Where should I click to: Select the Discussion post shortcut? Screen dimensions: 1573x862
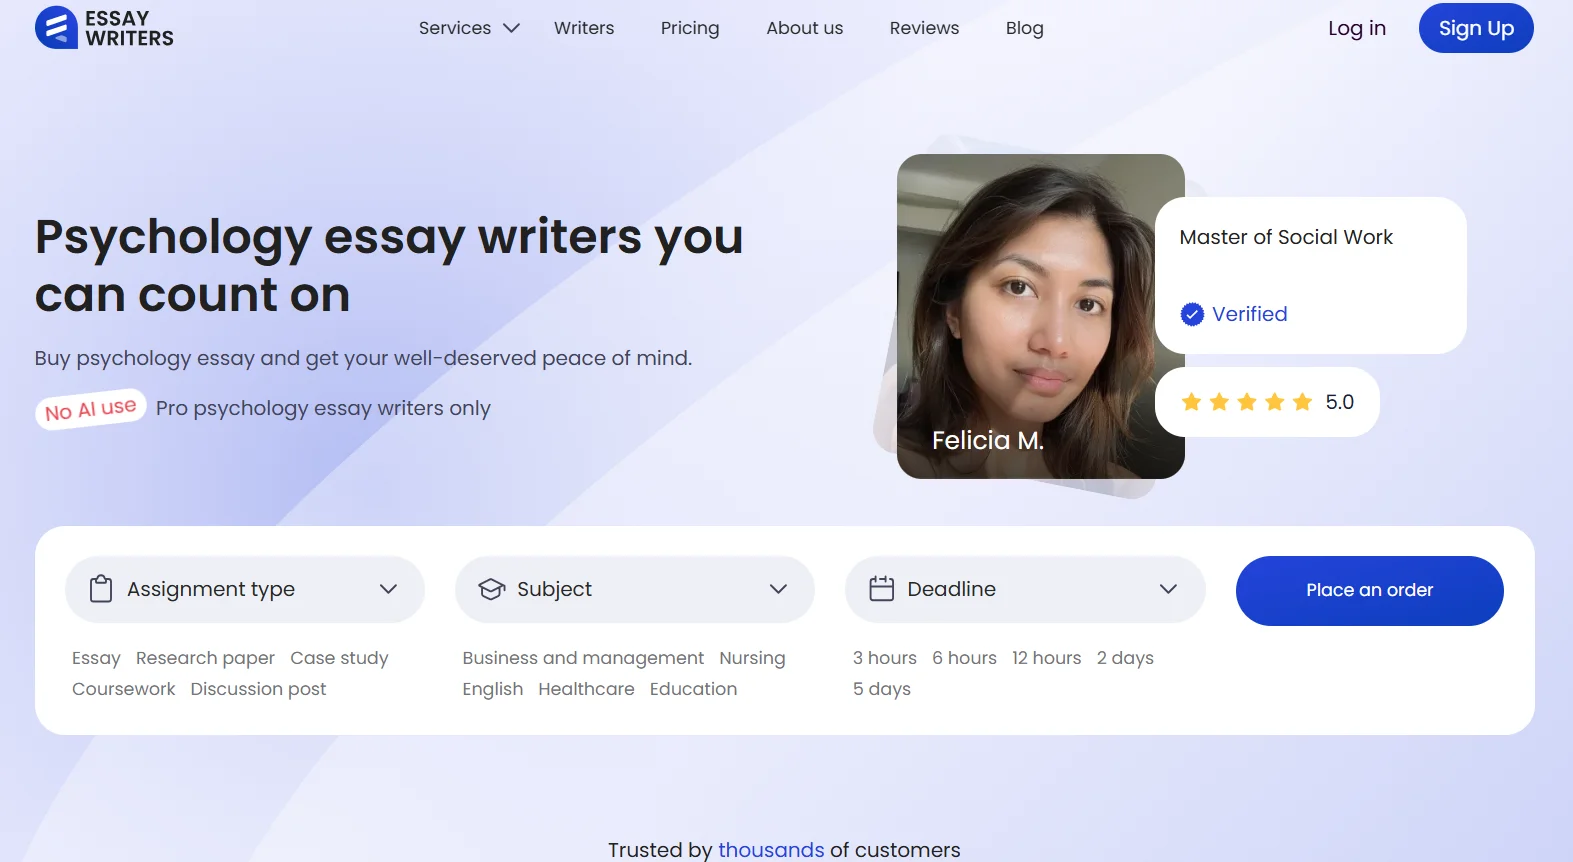(x=258, y=689)
